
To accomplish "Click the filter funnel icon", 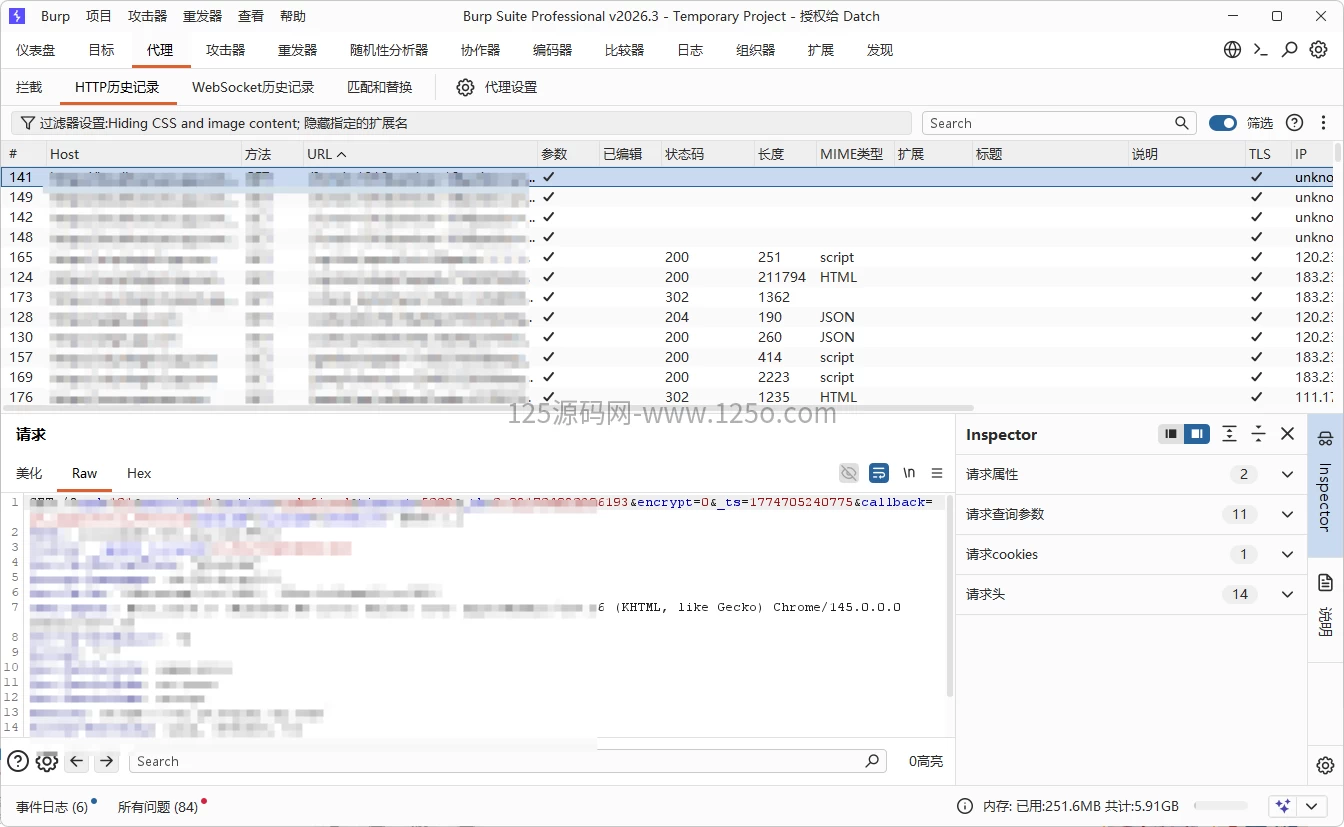I will pyautogui.click(x=26, y=123).
